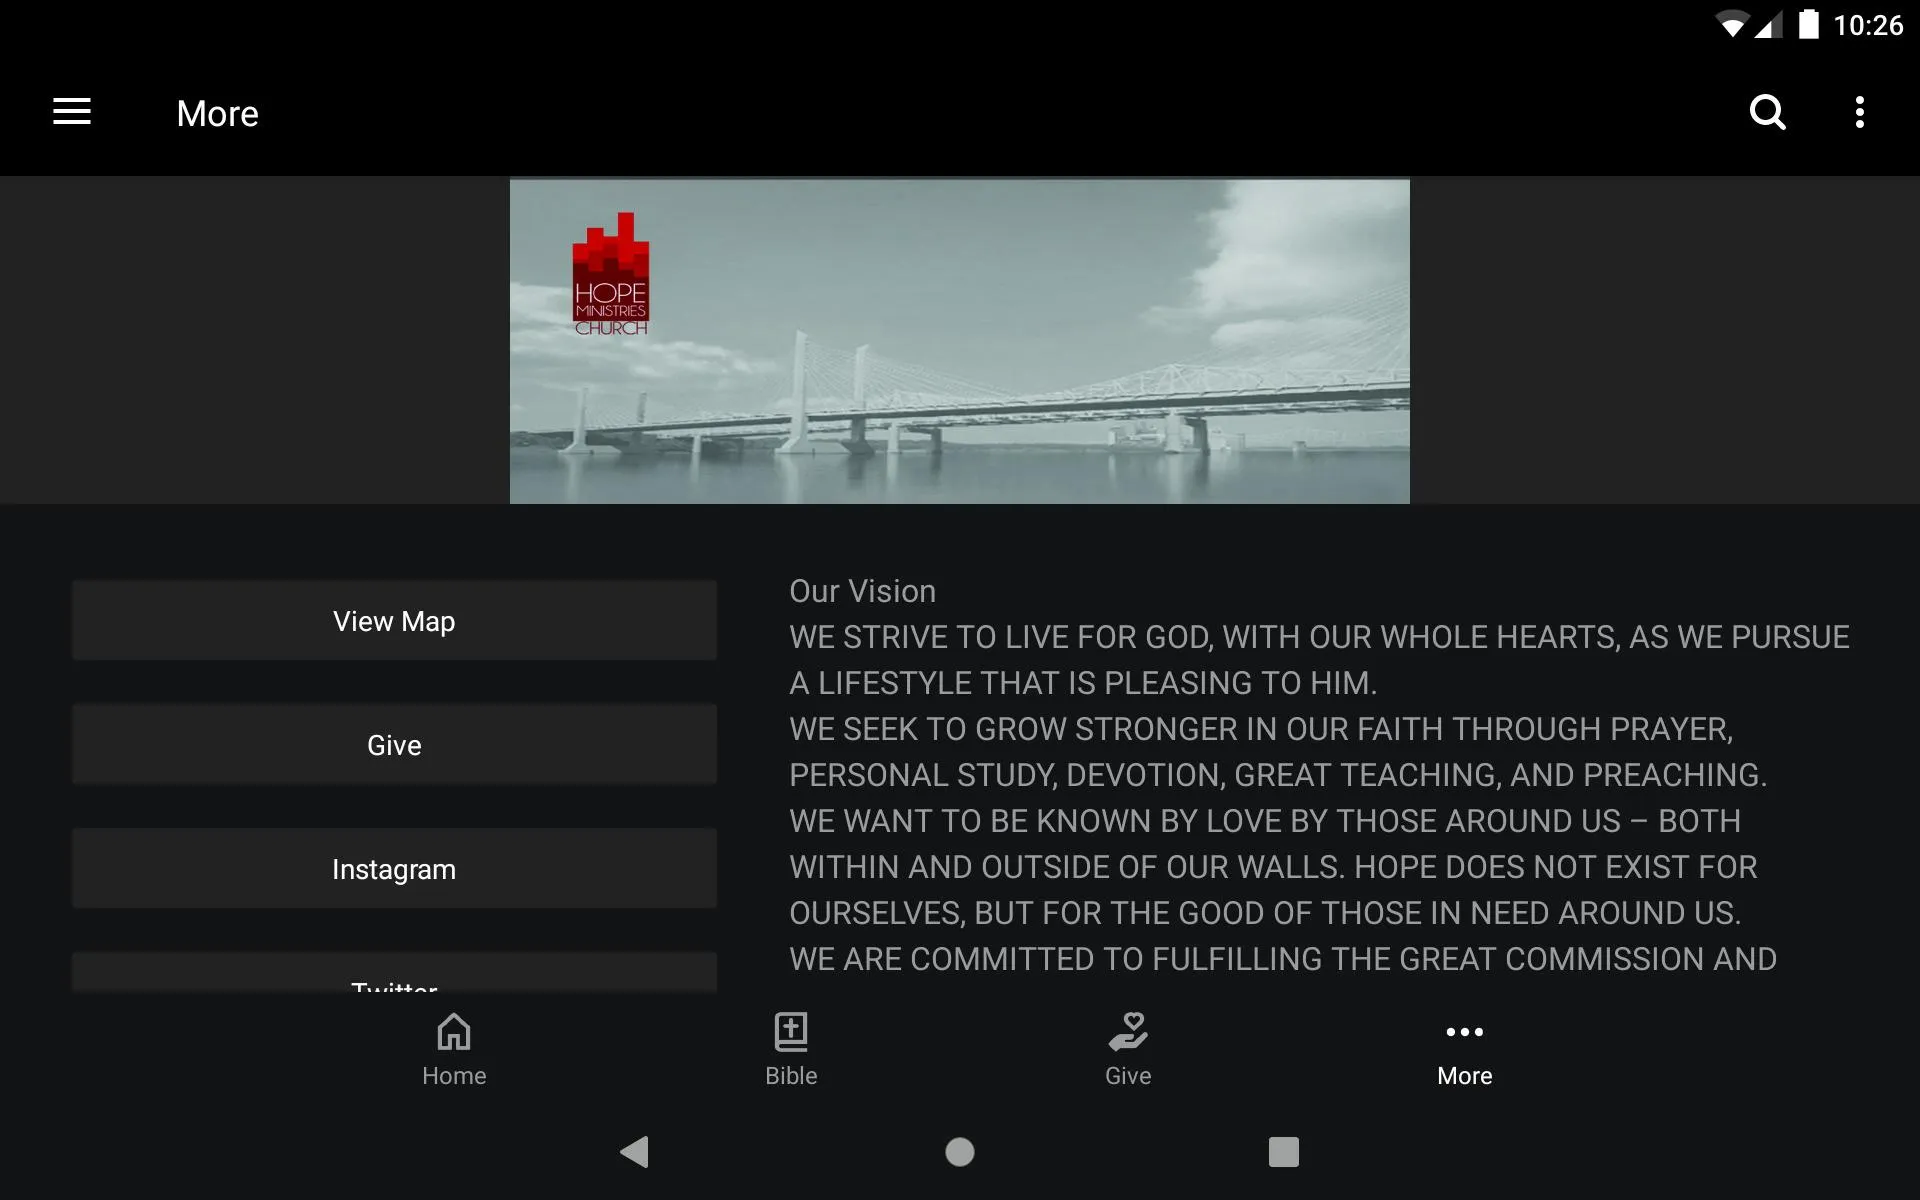Tap the Give icon in bottom nav
The width and height of the screenshot is (1920, 1200).
(1128, 1049)
